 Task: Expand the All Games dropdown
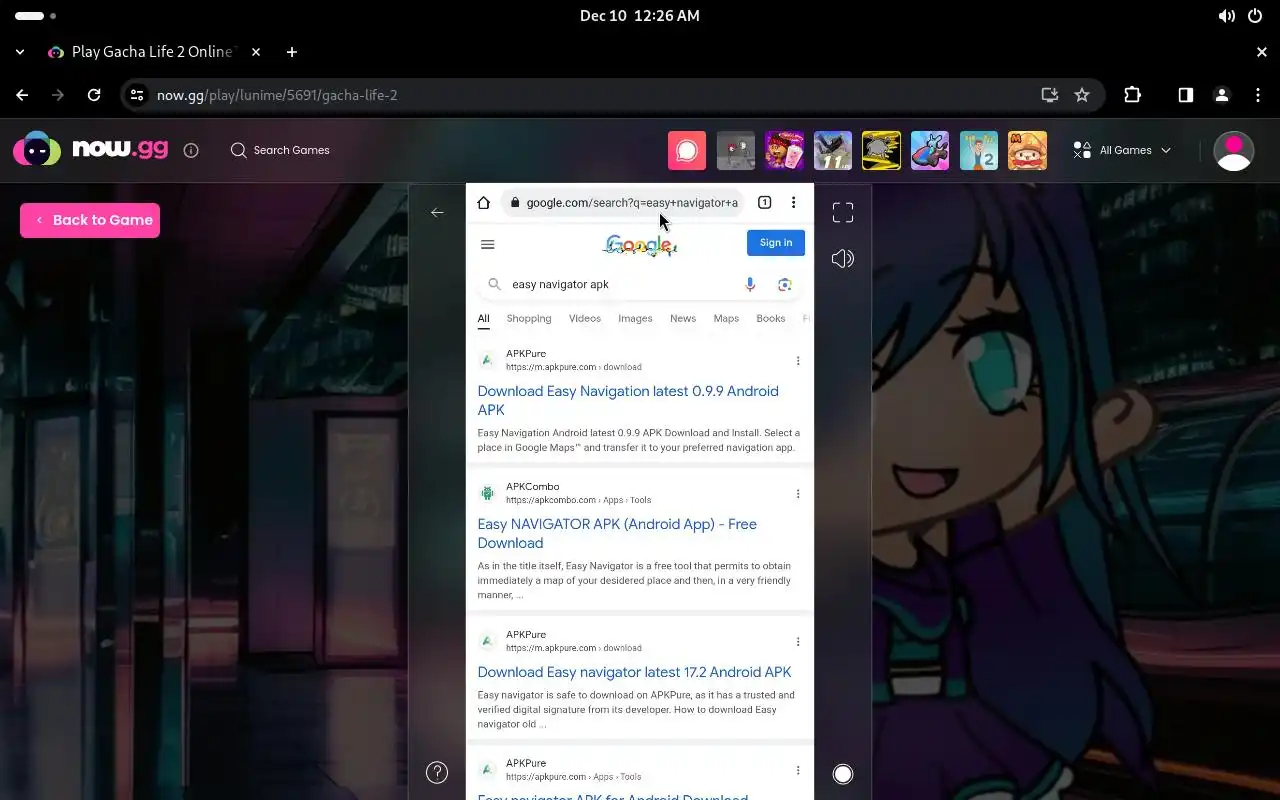(1122, 150)
